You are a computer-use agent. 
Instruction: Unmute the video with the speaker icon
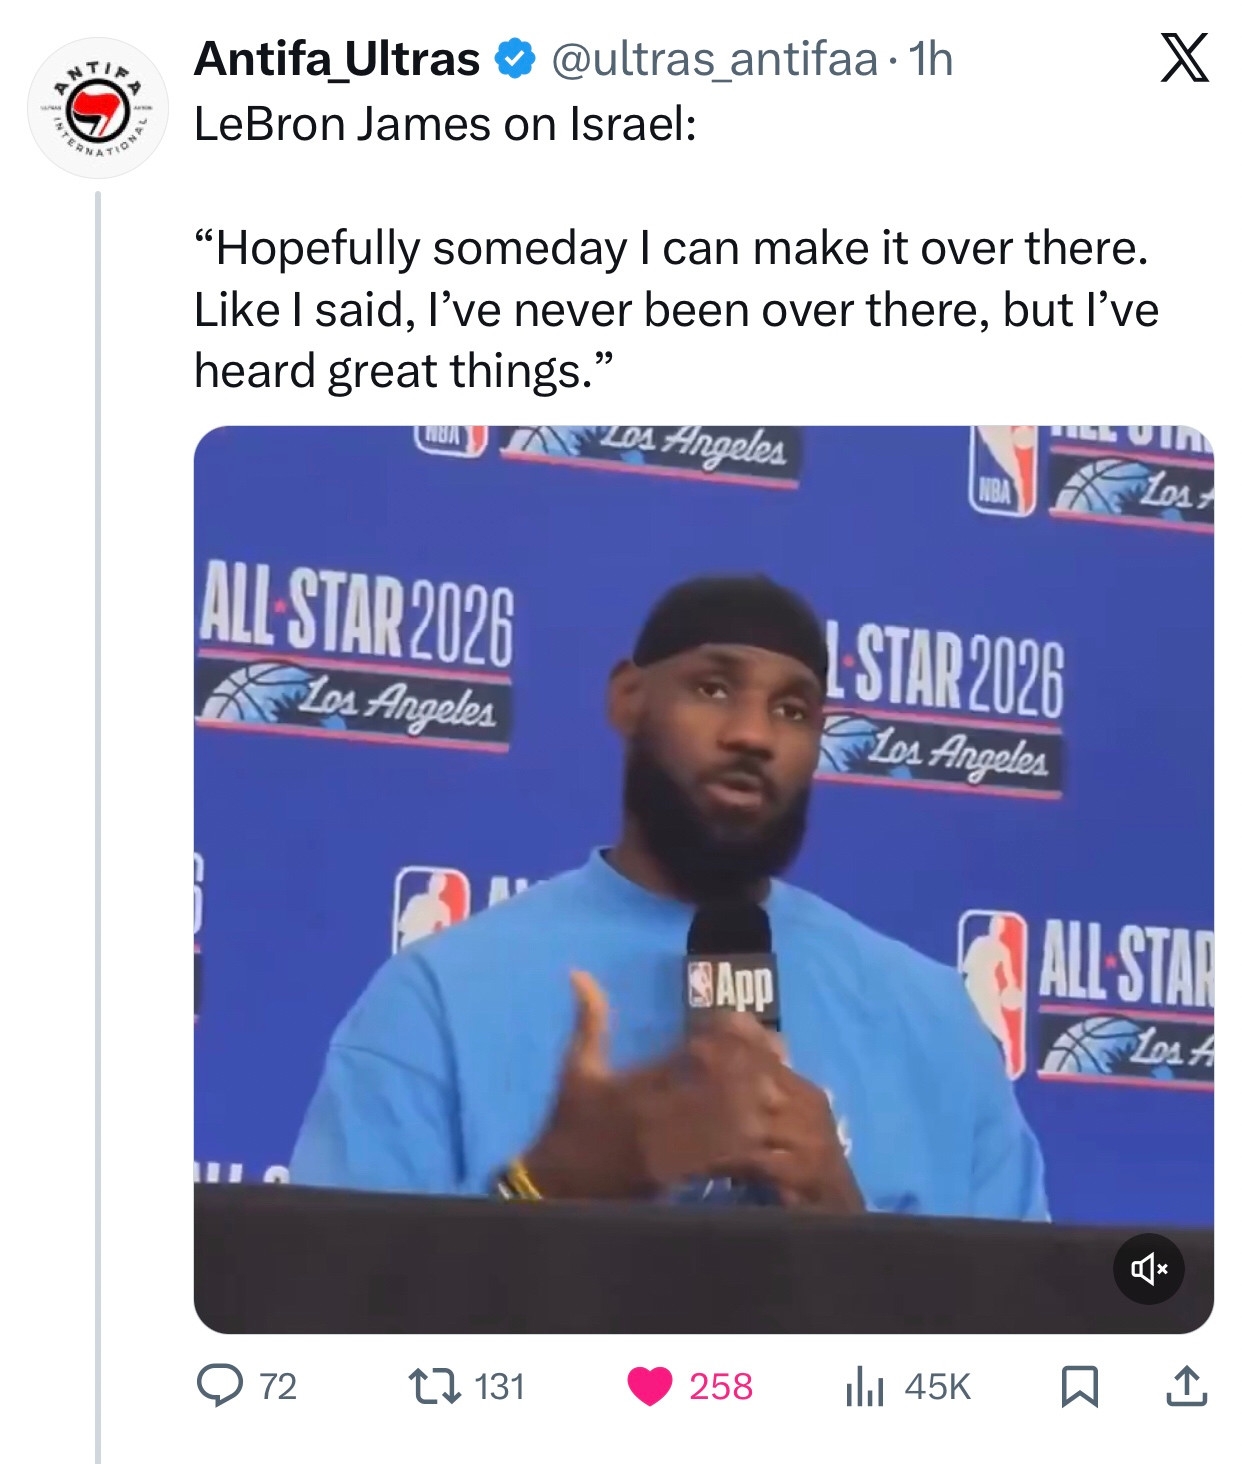[x=1149, y=1269]
